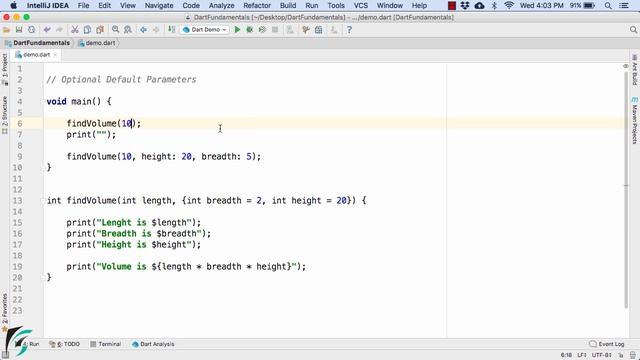
Task: Collapse the findVolume function fold marker
Action: click(42, 201)
